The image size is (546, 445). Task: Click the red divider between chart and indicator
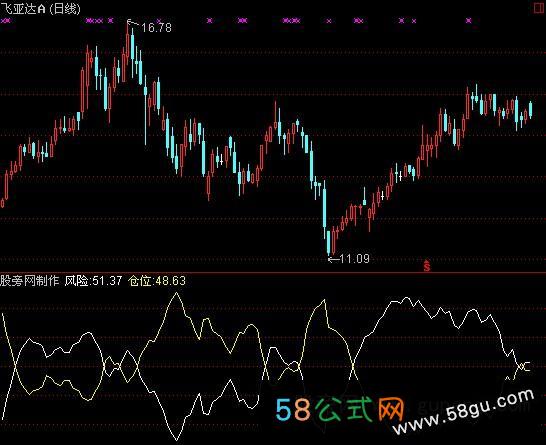point(273,273)
